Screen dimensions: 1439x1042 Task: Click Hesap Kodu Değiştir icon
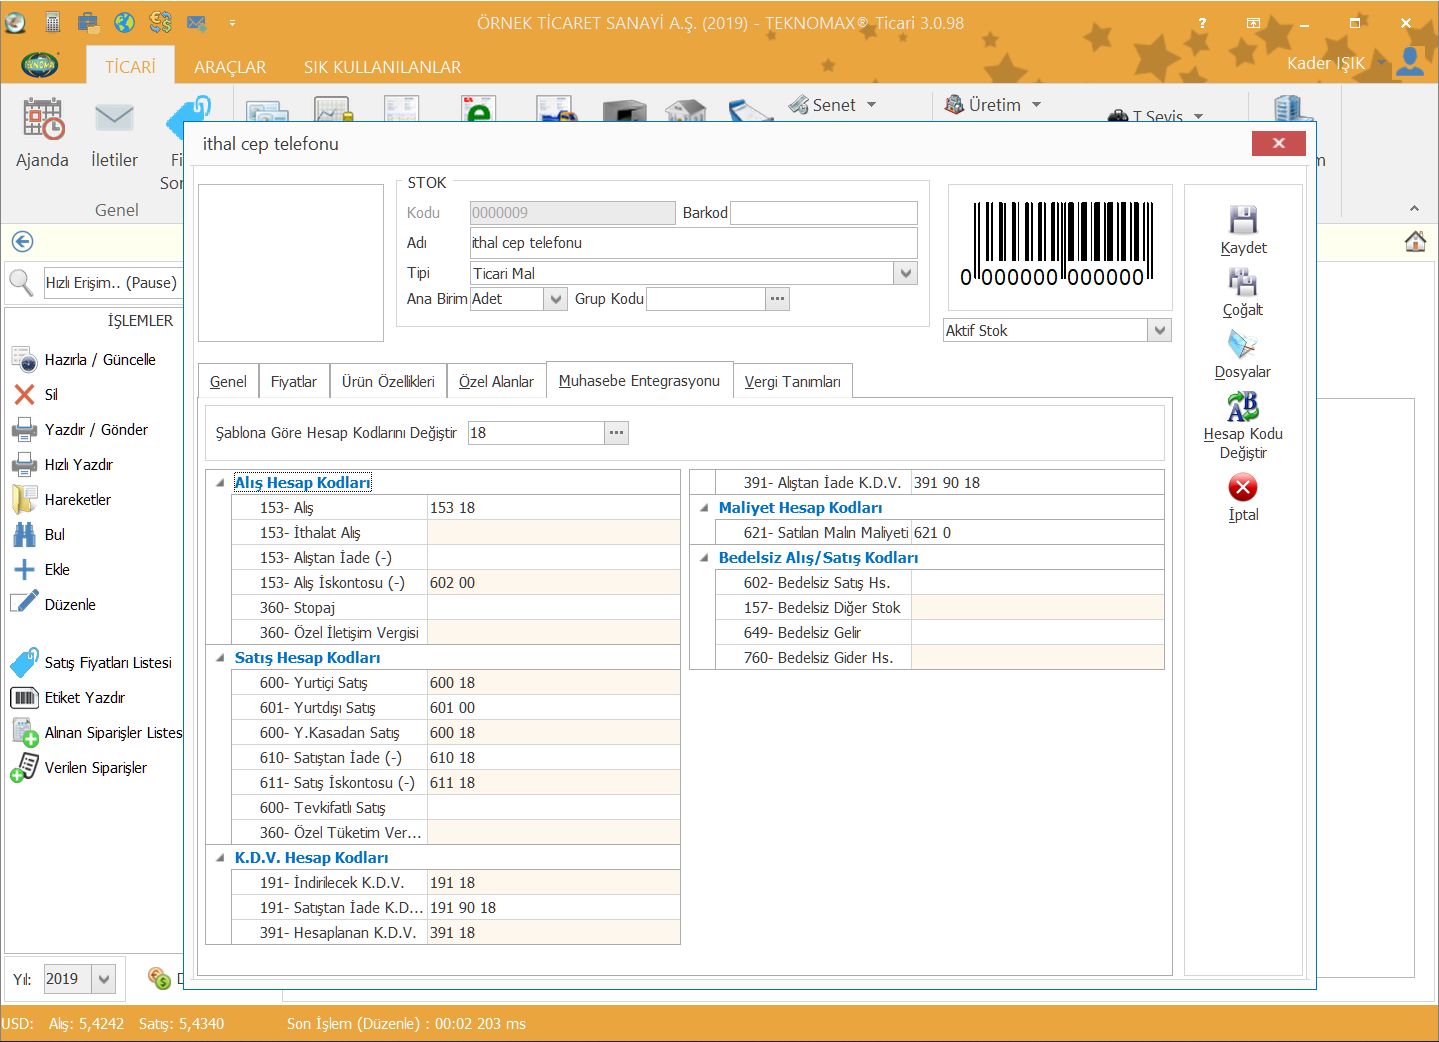pyautogui.click(x=1242, y=406)
